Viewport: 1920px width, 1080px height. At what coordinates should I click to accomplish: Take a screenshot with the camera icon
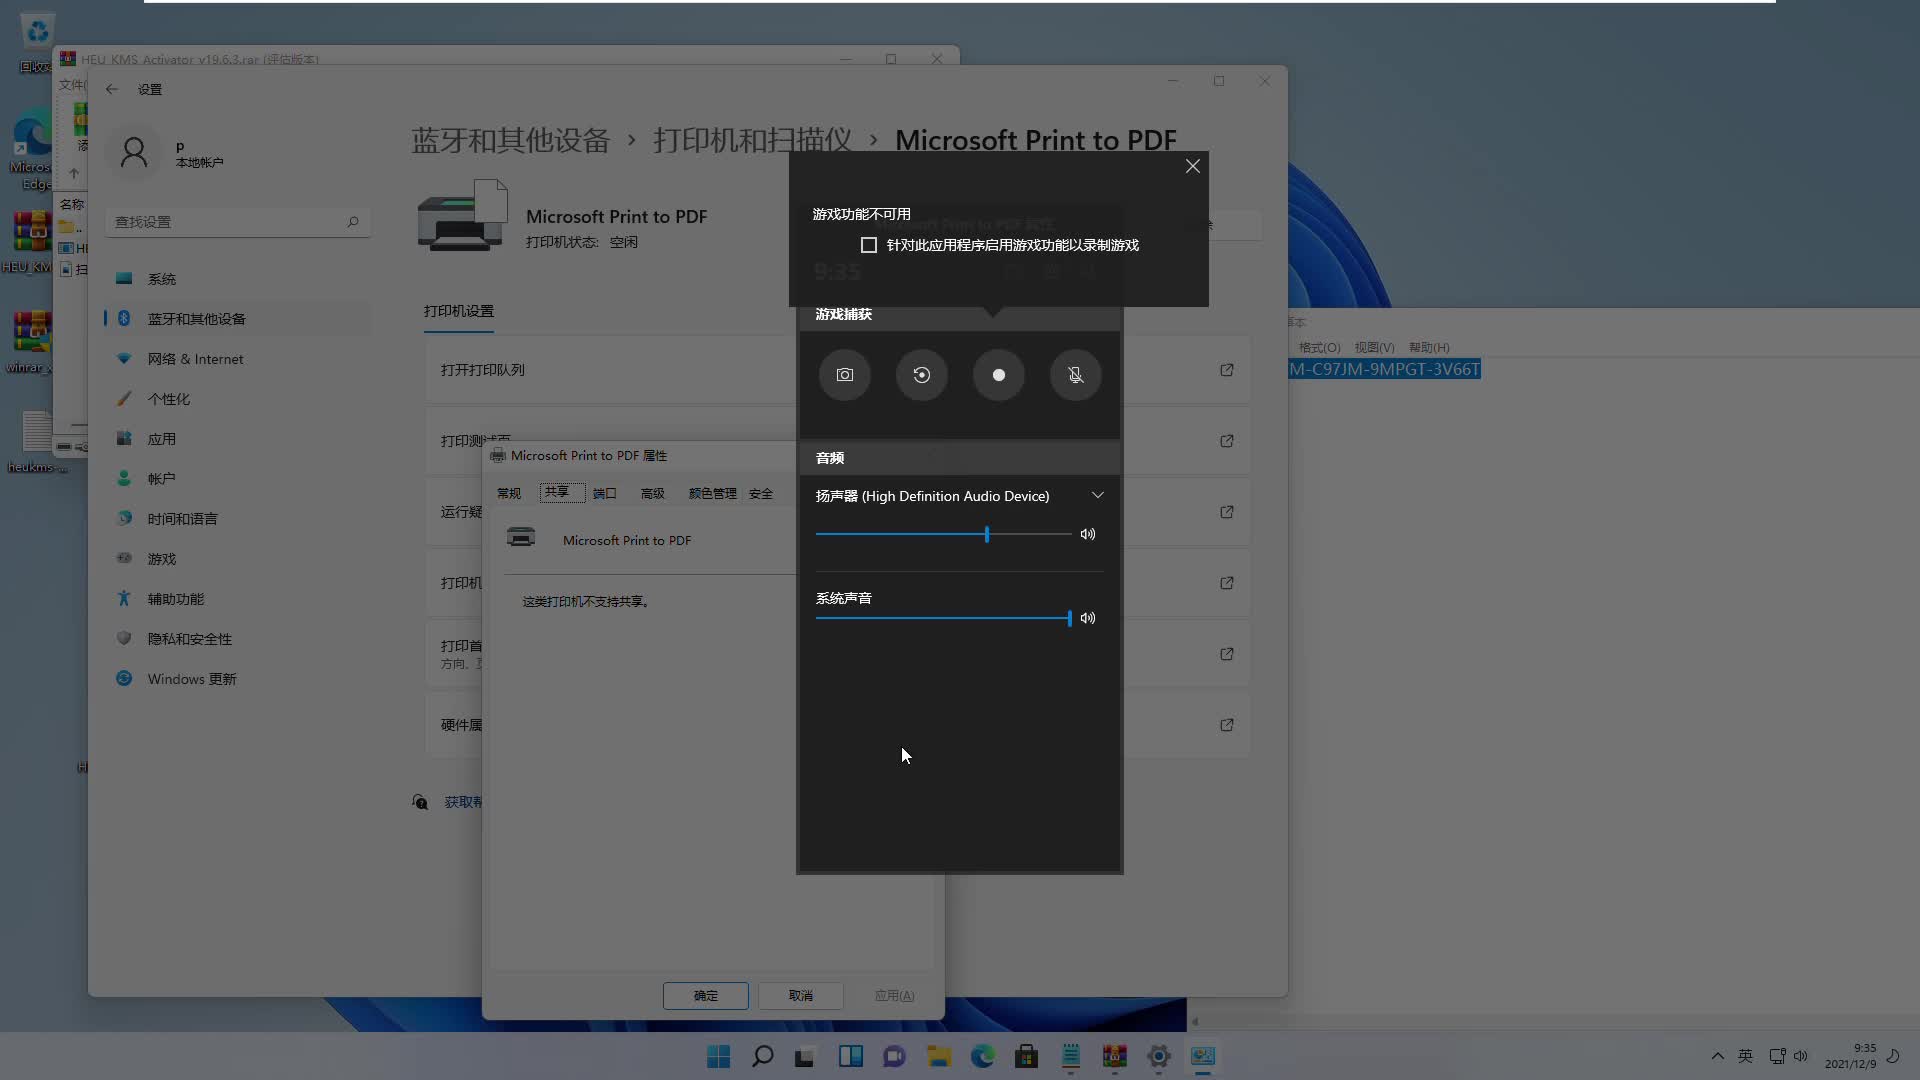844,375
